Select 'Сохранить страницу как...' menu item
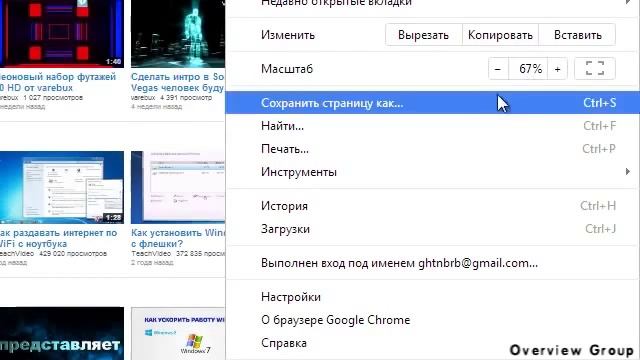Image resolution: width=640 pixels, height=360 pixels. [x=433, y=103]
